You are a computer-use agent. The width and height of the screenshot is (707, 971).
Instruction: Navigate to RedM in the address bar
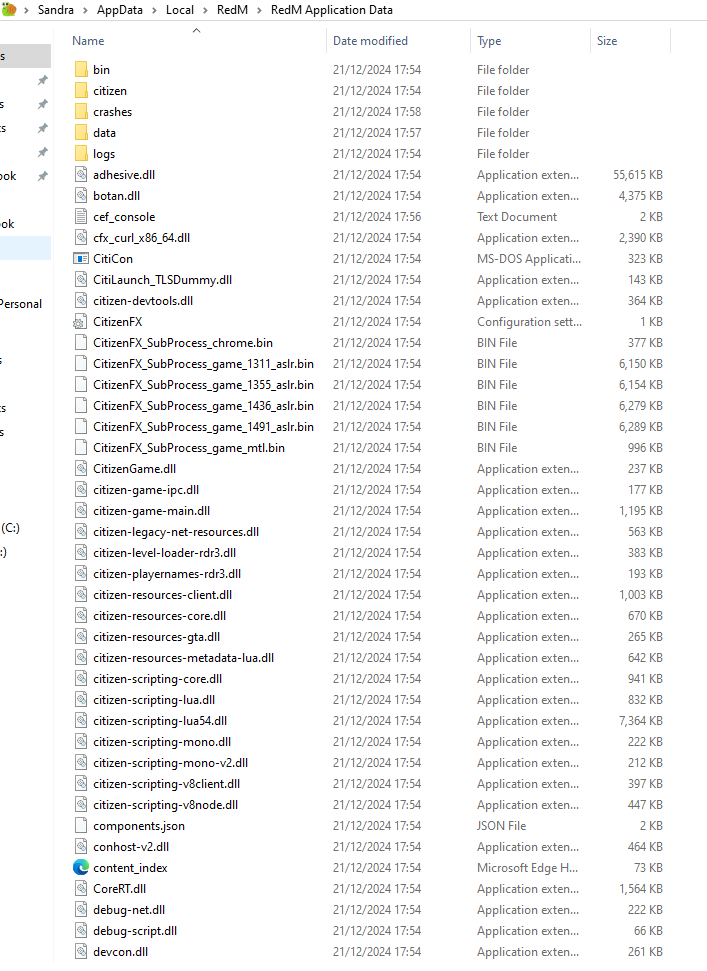coord(232,10)
